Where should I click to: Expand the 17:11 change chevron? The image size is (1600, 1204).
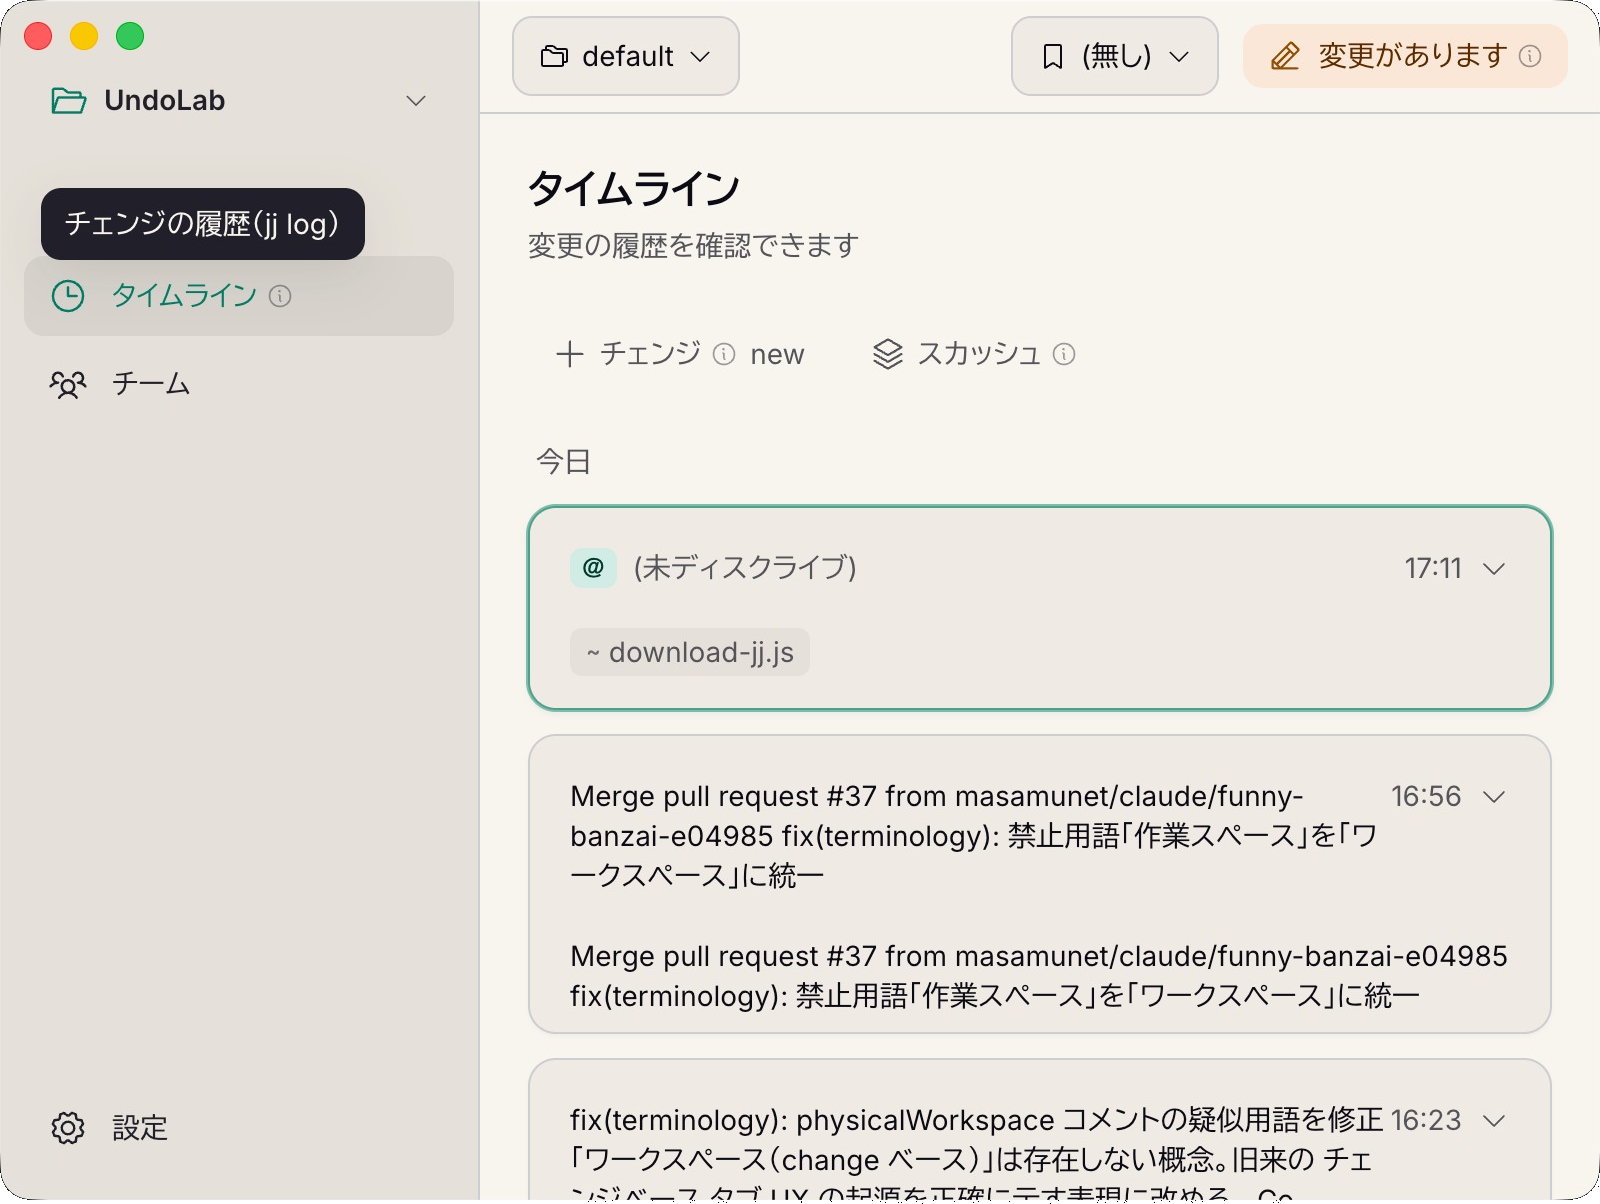pos(1494,568)
